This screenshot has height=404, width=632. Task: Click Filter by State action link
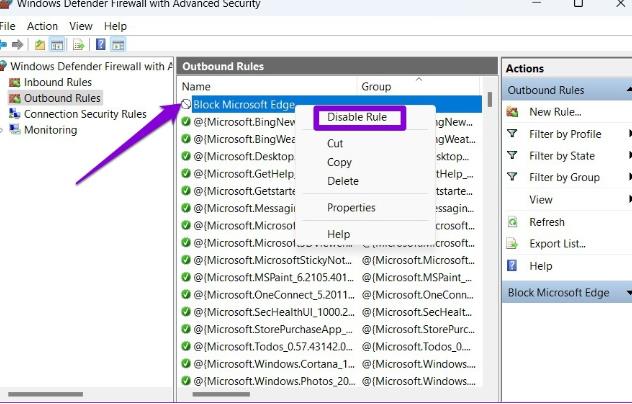coord(562,156)
